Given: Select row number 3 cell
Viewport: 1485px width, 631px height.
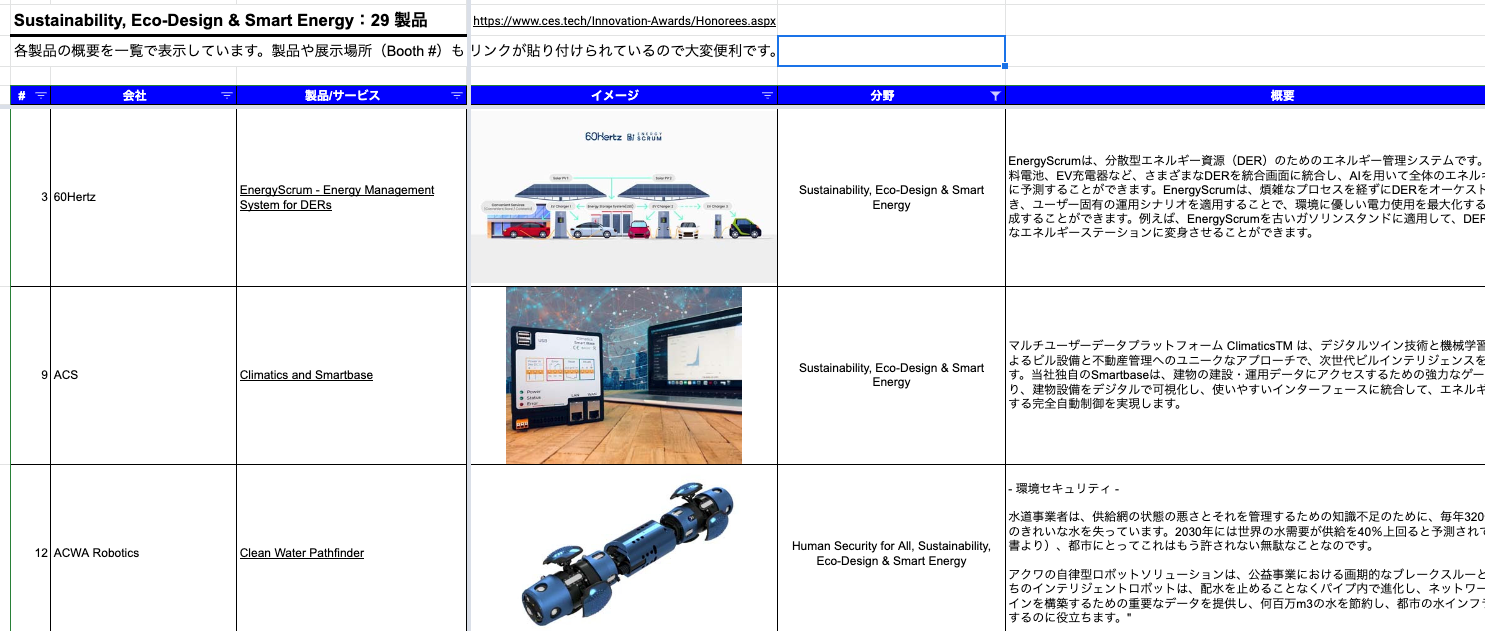Looking at the screenshot, I should pyautogui.click(x=30, y=197).
